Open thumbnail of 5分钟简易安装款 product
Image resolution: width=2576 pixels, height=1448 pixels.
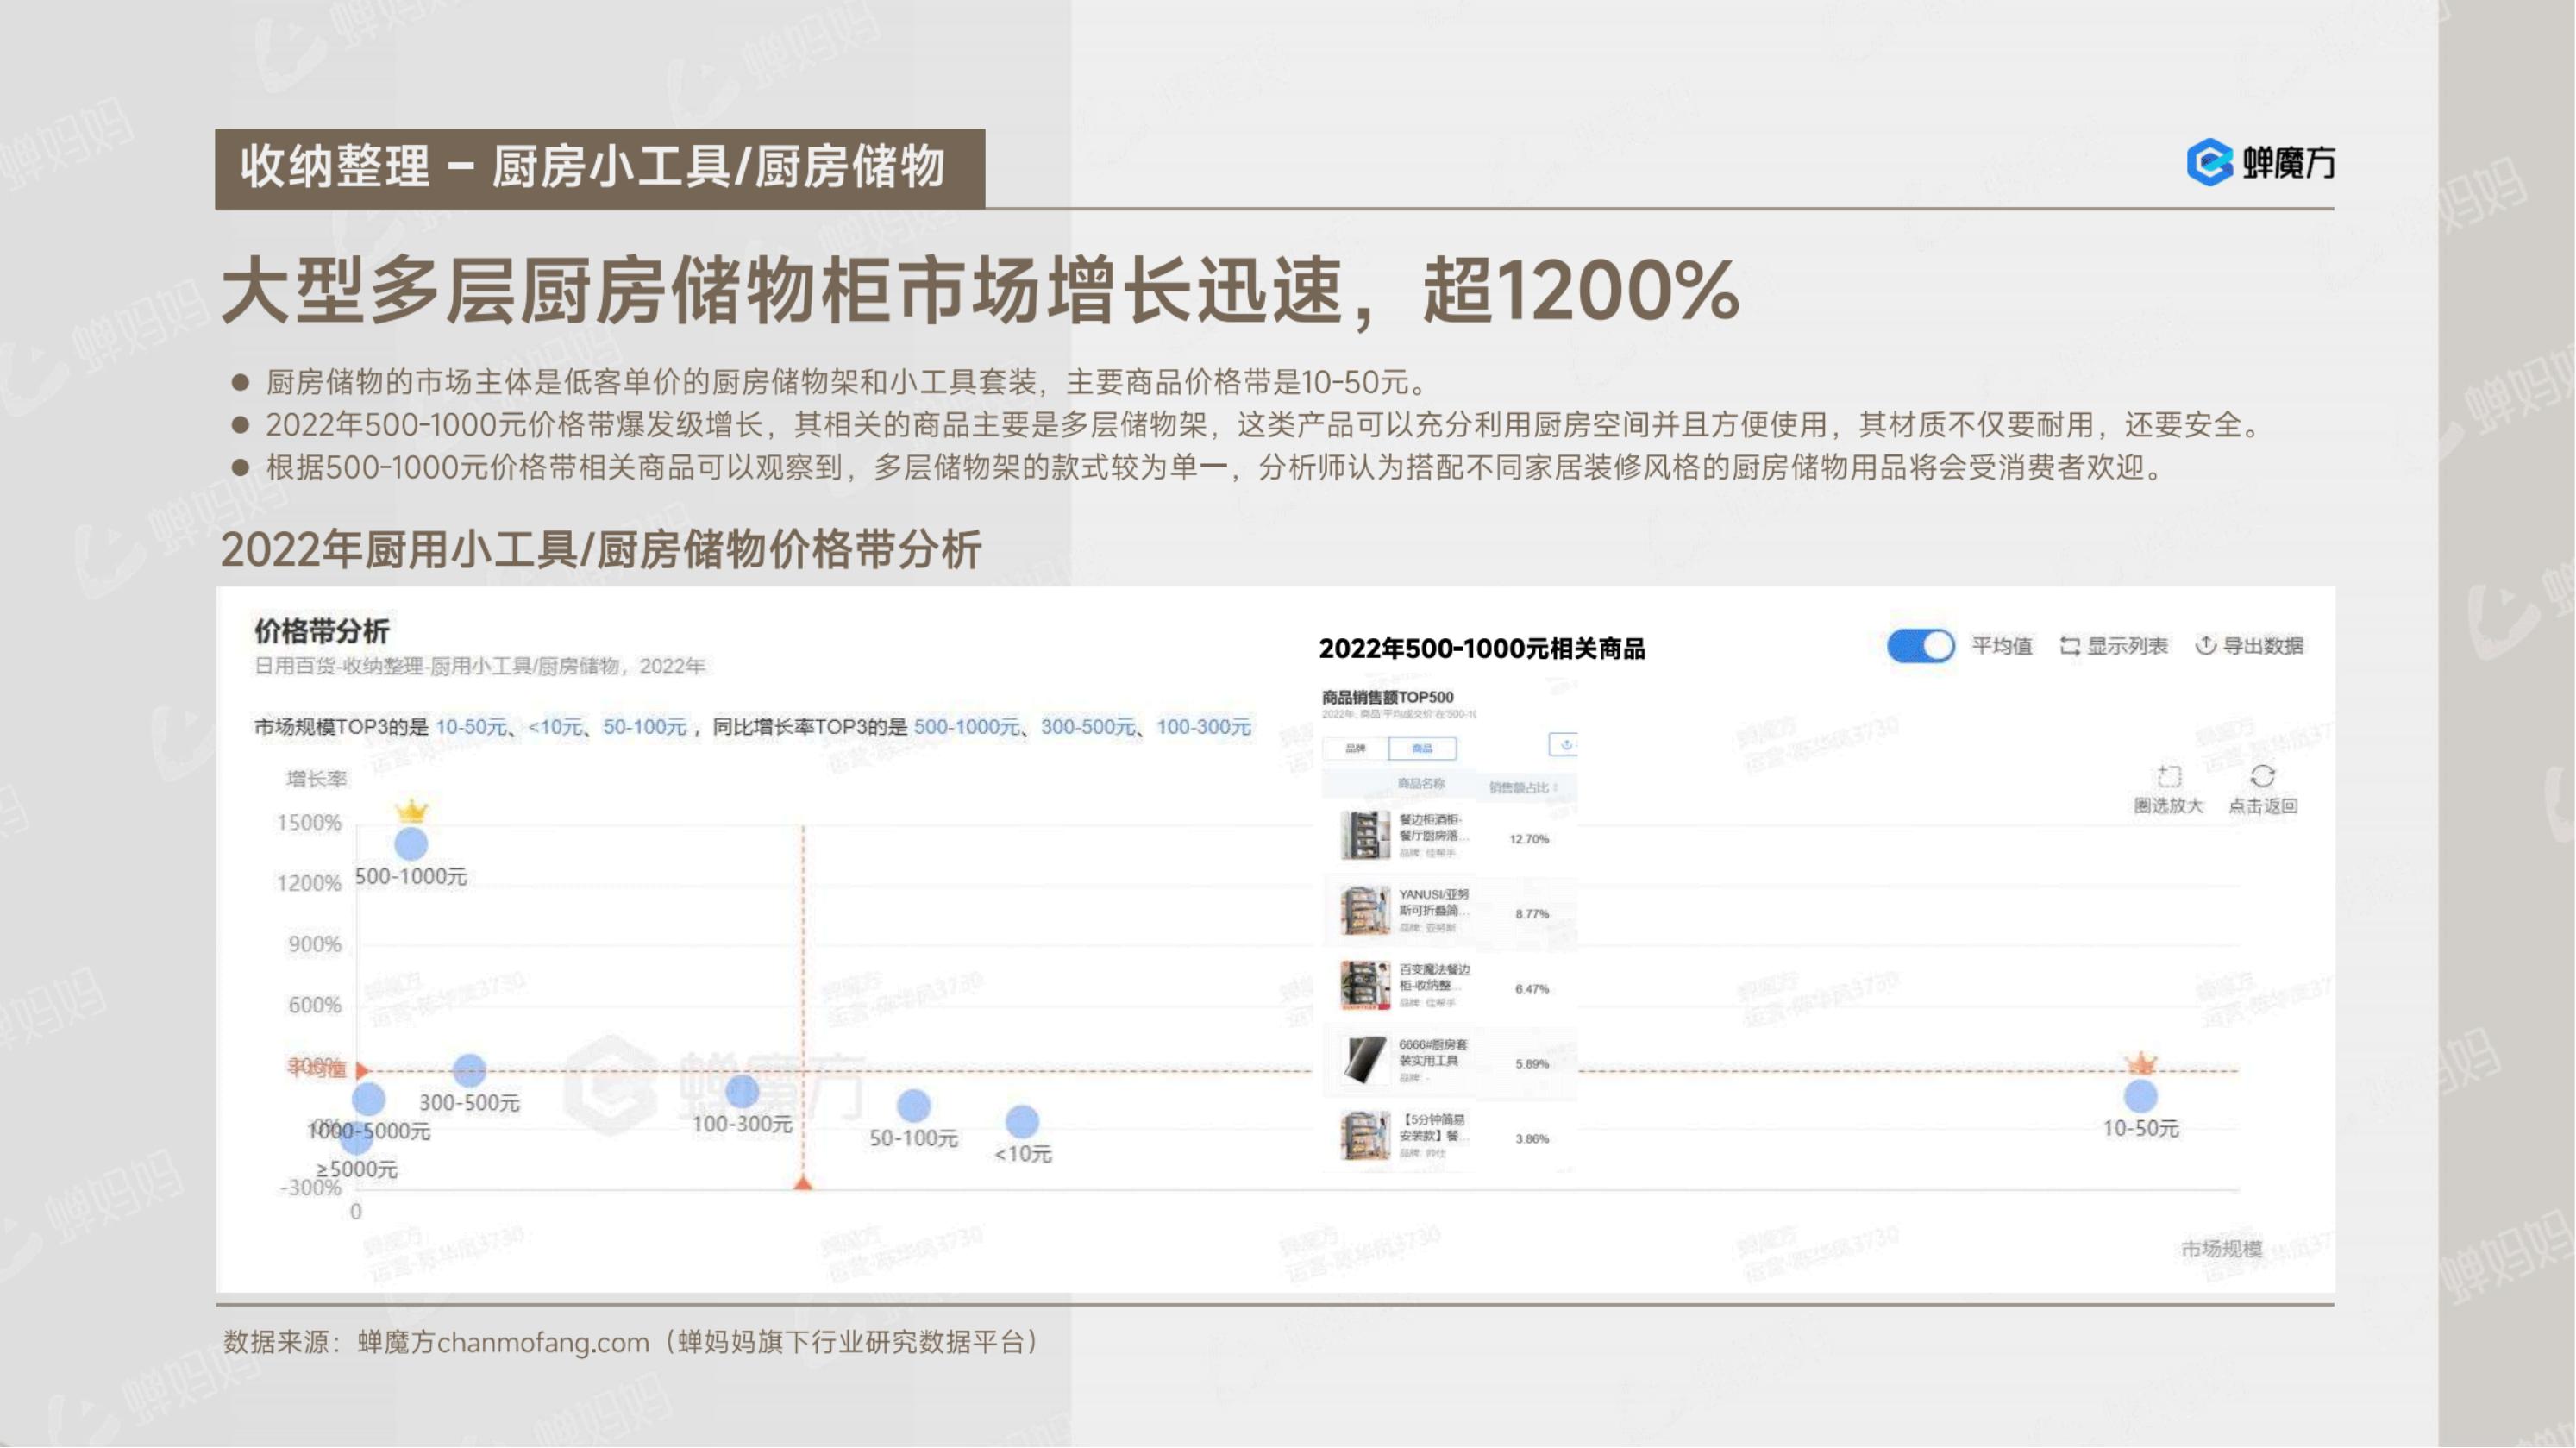click(x=1365, y=1136)
